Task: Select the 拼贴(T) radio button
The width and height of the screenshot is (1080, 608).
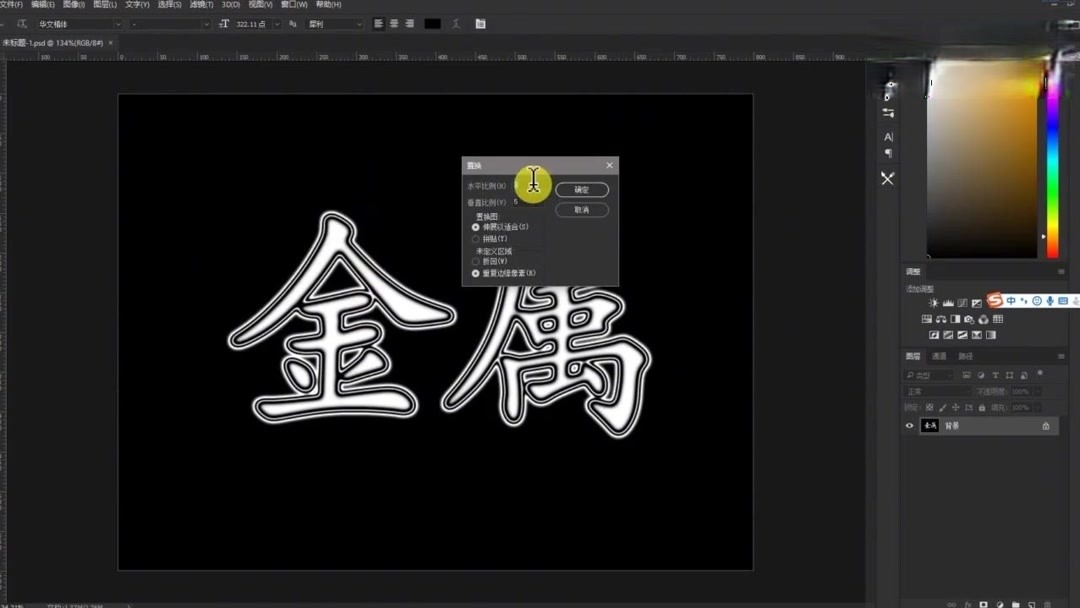Action: (x=475, y=238)
